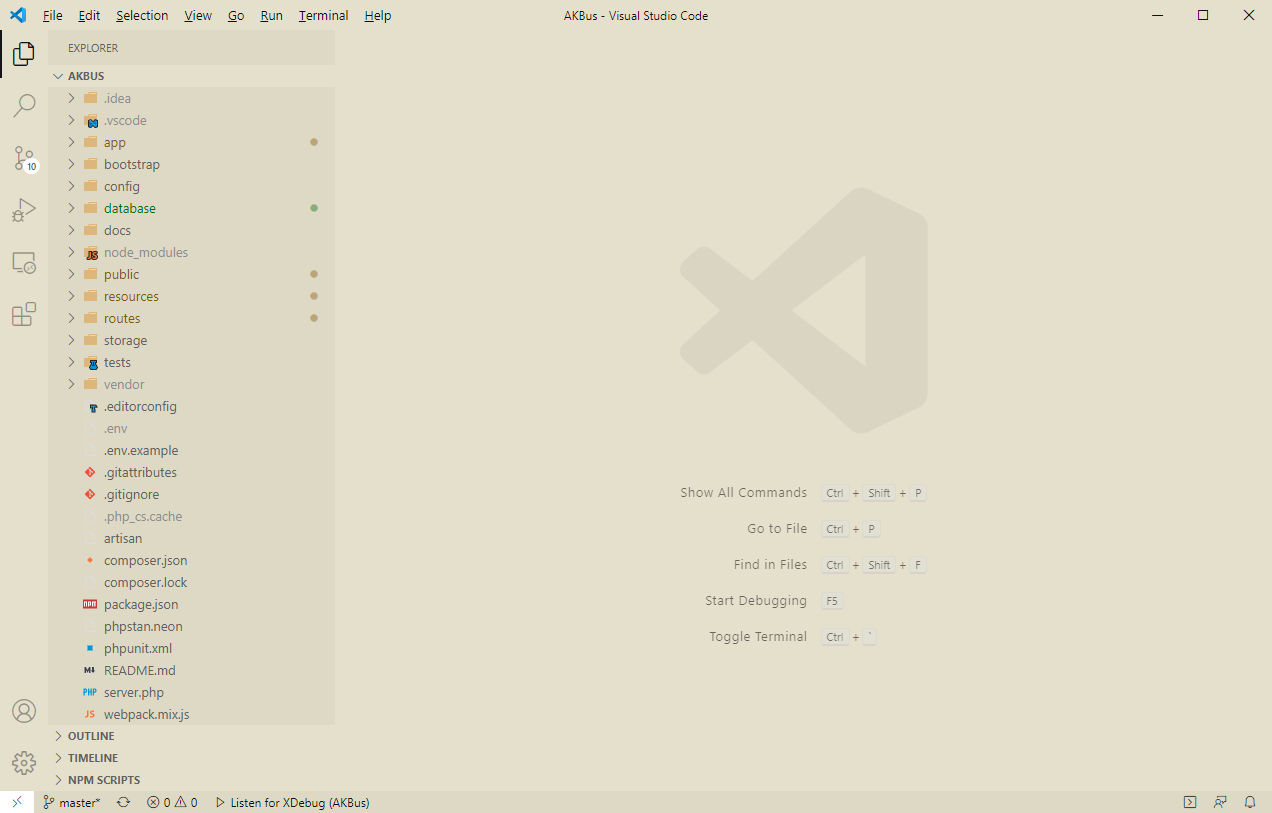1272x813 pixels.
Task: Click the feedback icon in status bar
Action: click(1220, 802)
